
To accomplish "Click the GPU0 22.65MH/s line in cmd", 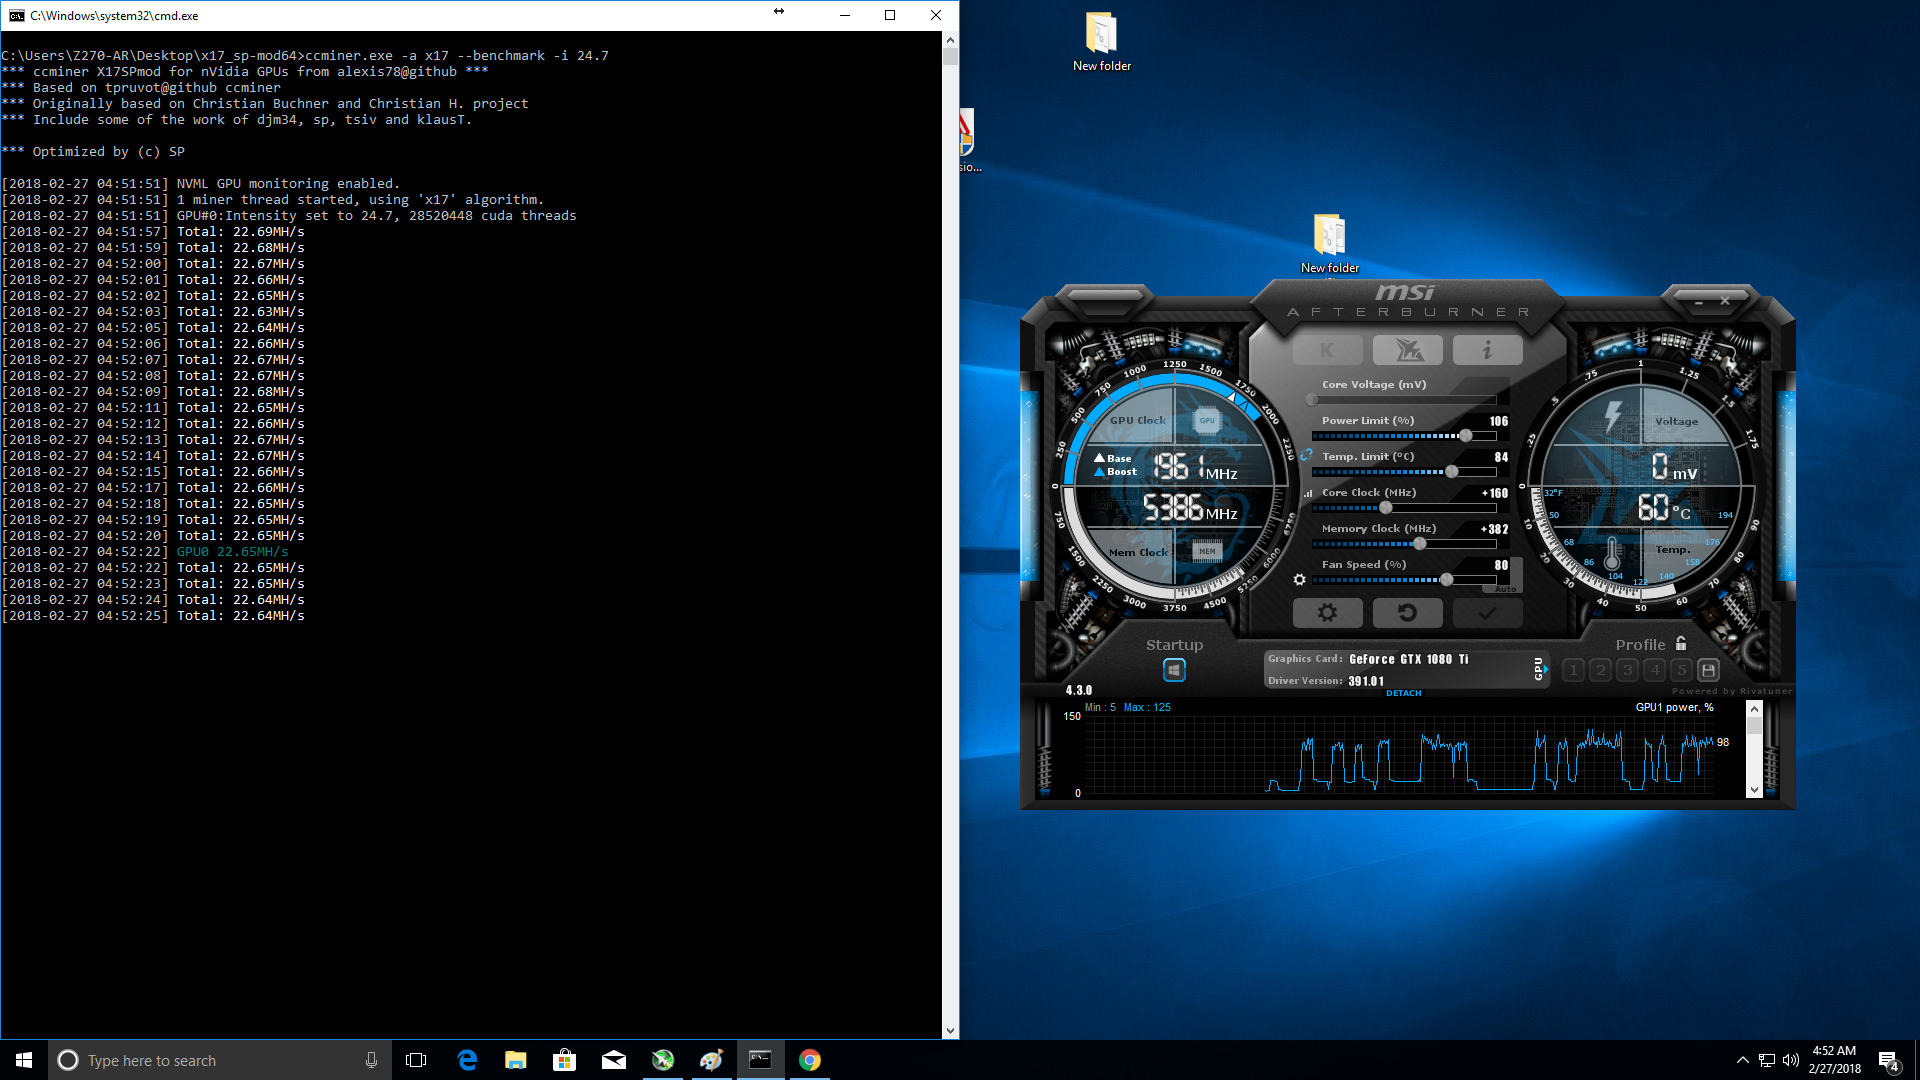I will tap(232, 552).
